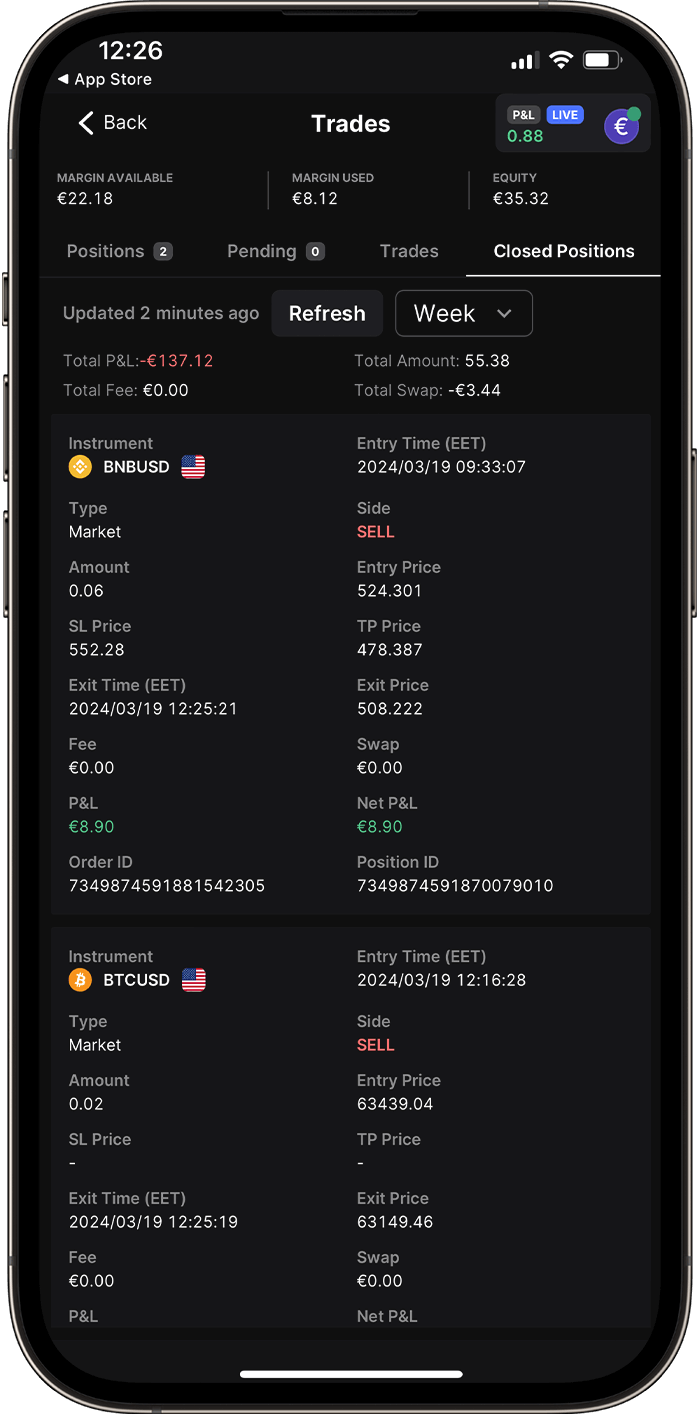Tap the Wi-Fi status icon
Screen dimensions: 700x1414
coord(561,61)
